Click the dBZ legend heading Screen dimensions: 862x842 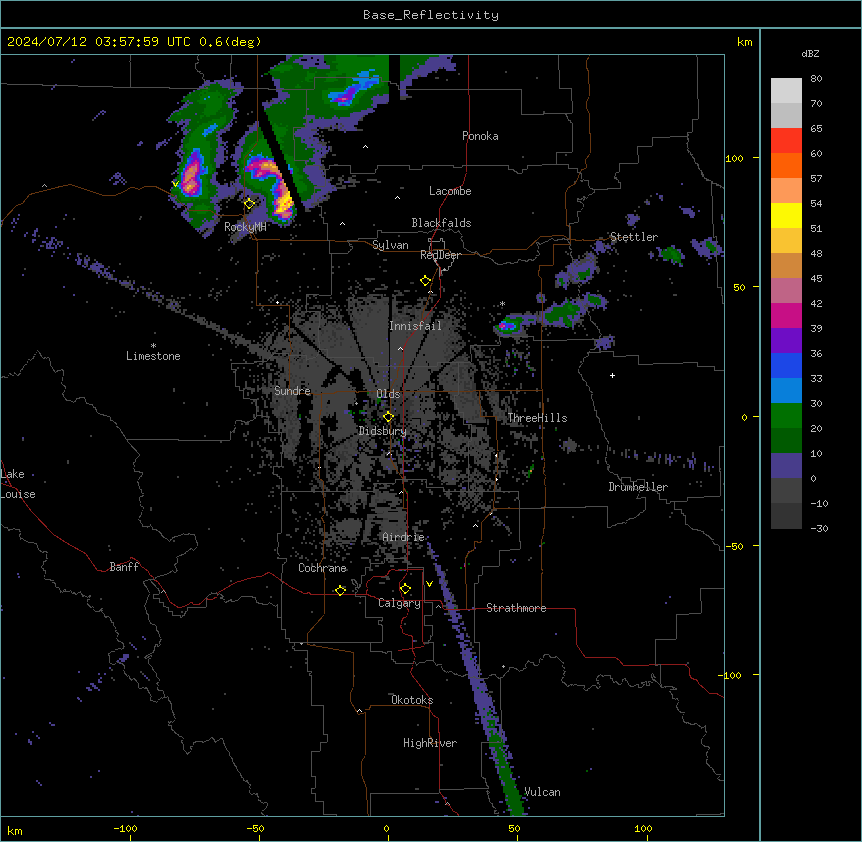[810, 53]
